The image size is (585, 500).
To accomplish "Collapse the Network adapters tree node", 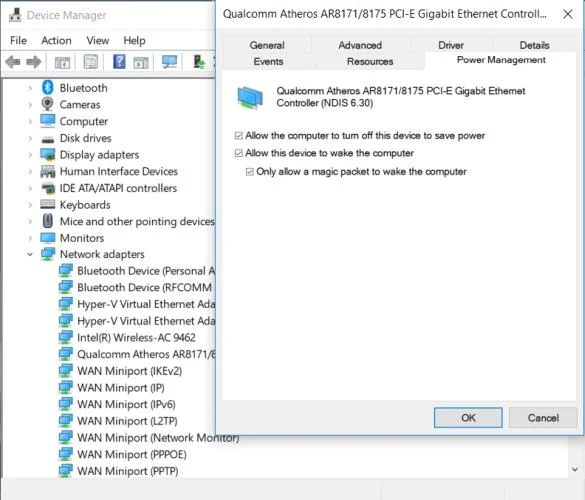I will point(30,254).
